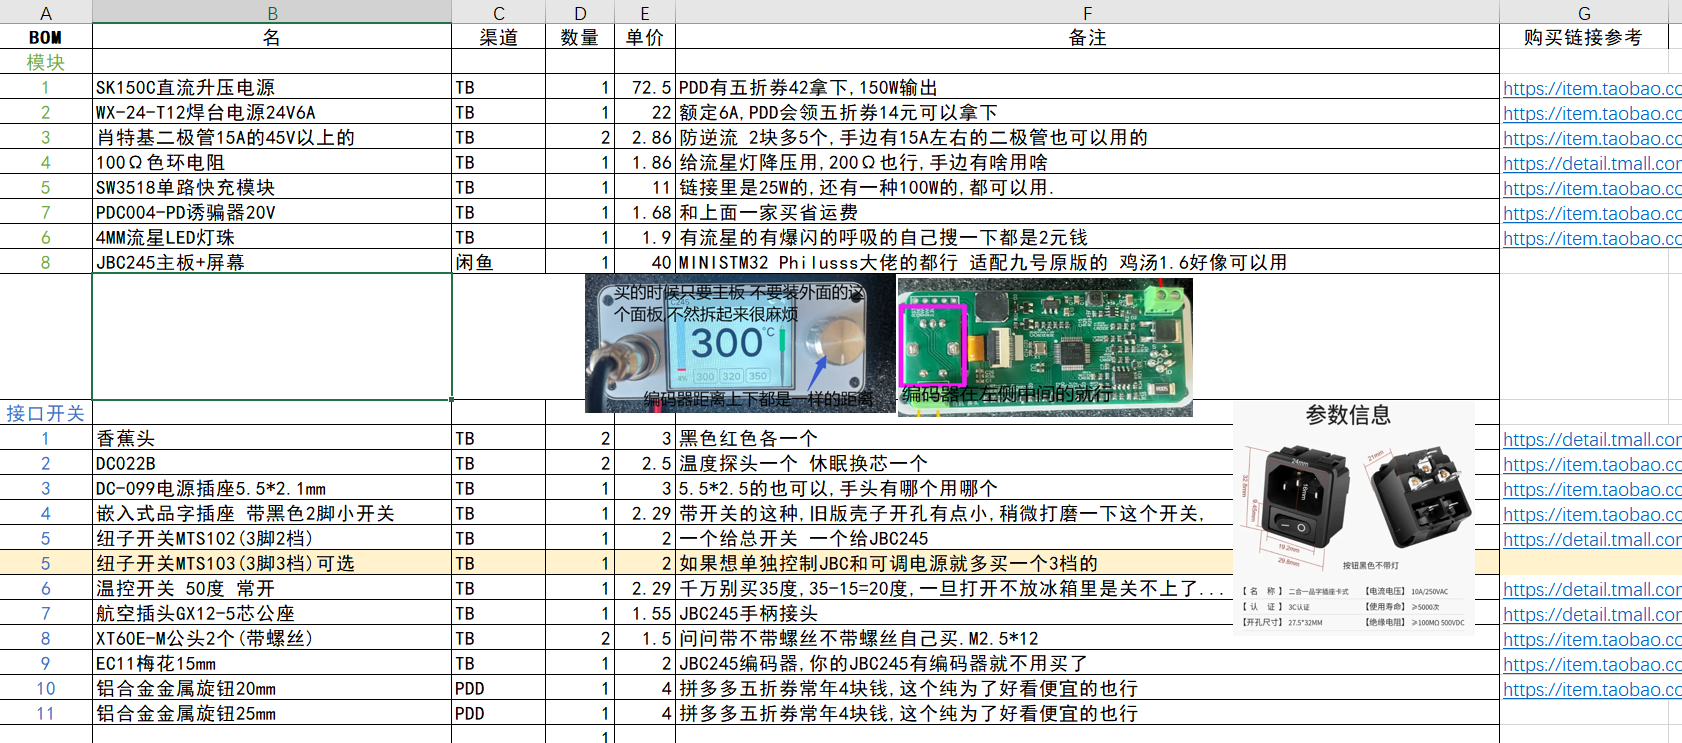This screenshot has height=743, width=1682.
Task: Select column G header
Action: [x=1584, y=12]
